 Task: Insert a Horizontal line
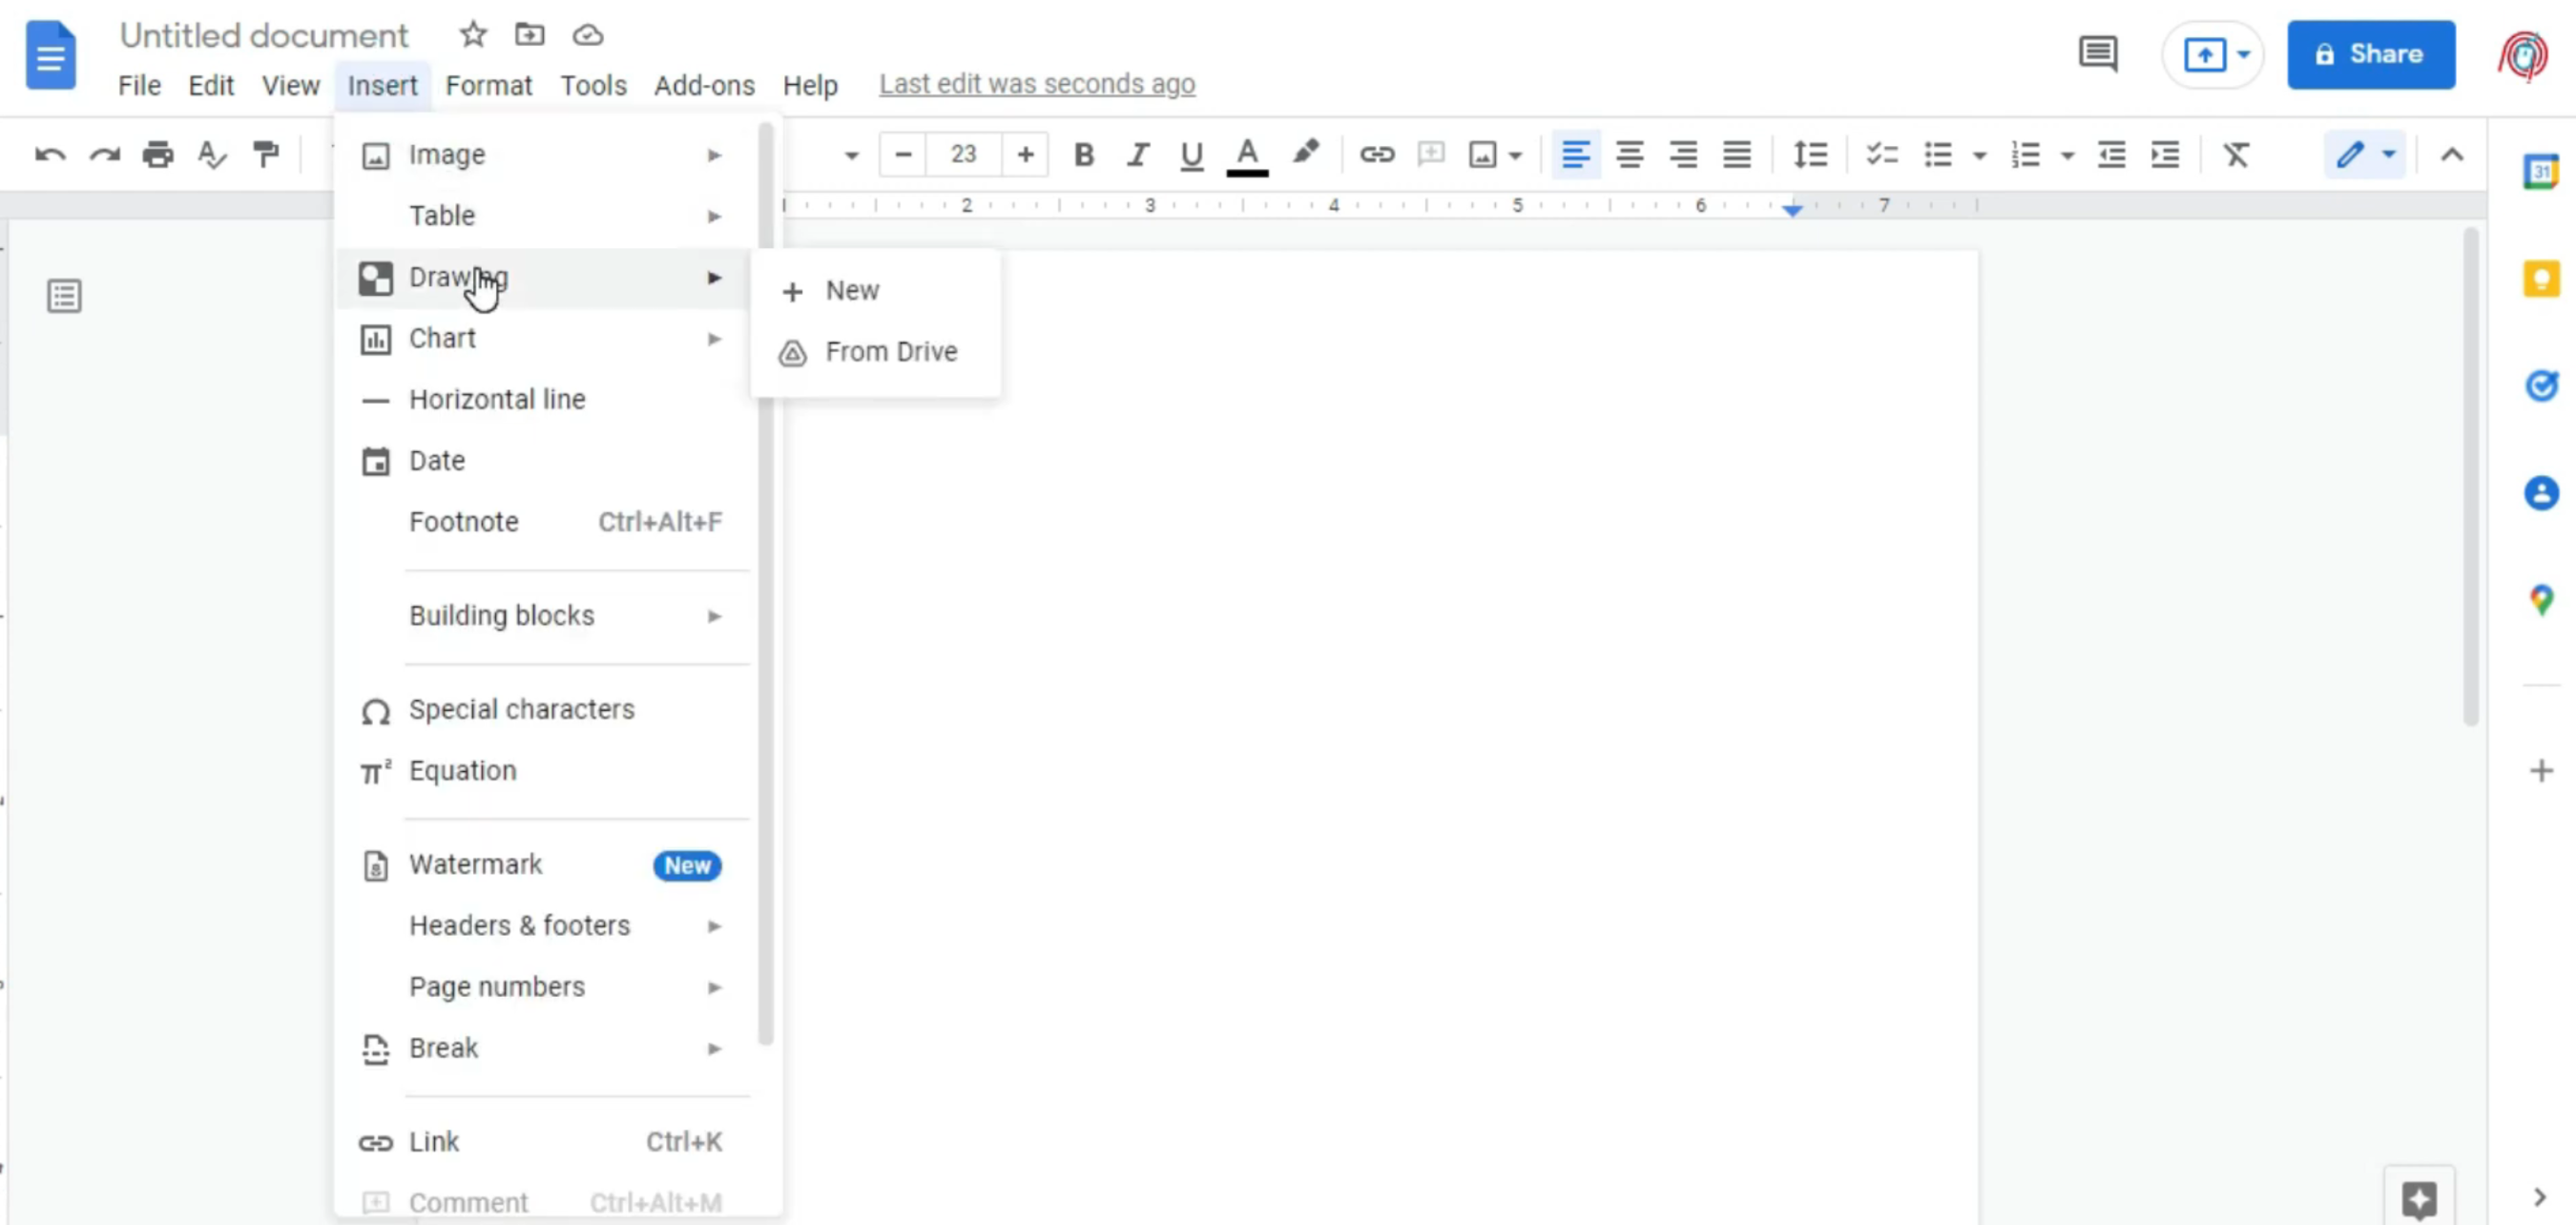click(x=542, y=400)
